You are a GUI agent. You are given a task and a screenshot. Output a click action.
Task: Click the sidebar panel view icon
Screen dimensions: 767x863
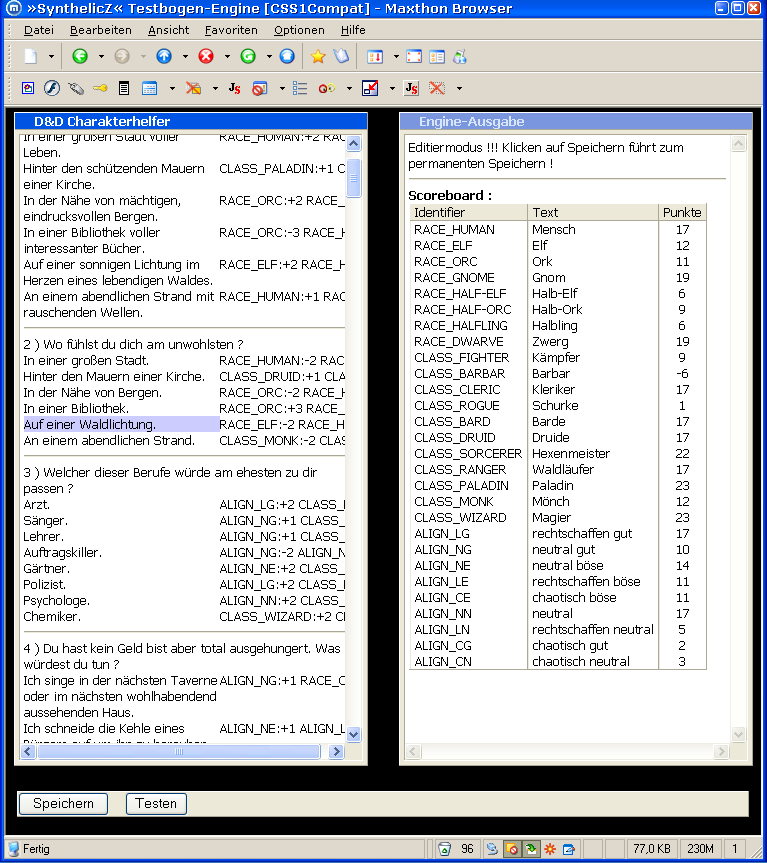coord(437,56)
